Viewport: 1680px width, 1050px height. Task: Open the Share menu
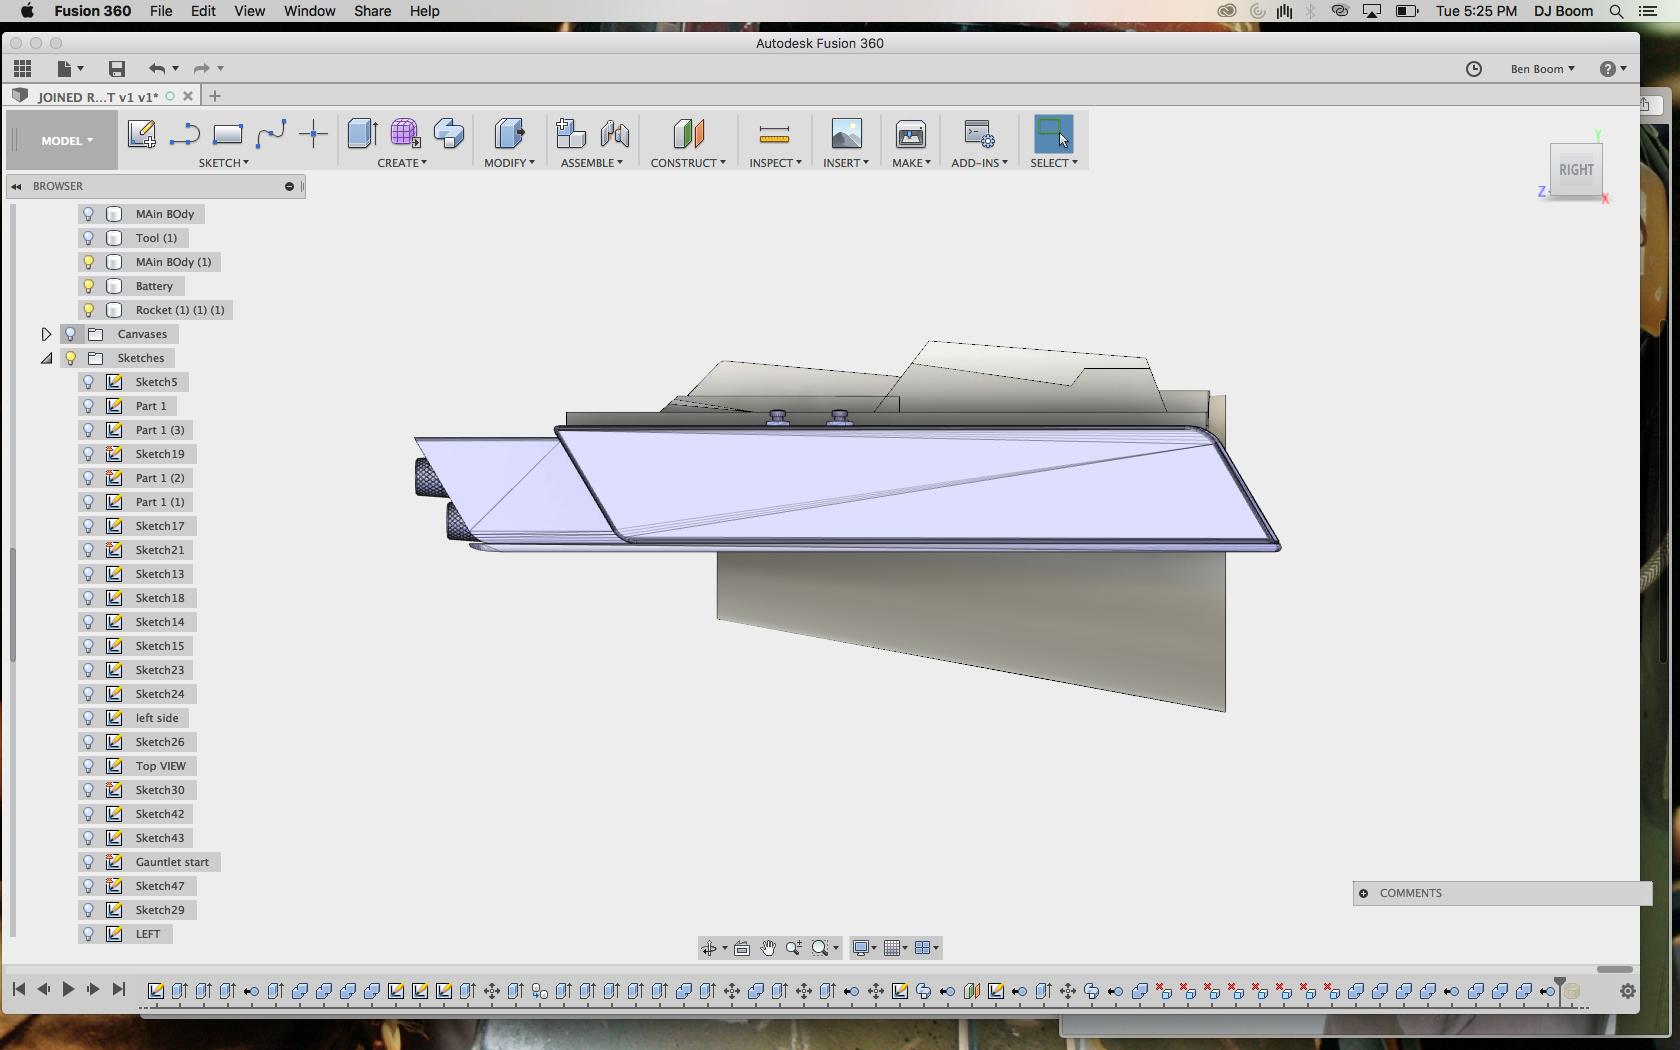coord(372,11)
